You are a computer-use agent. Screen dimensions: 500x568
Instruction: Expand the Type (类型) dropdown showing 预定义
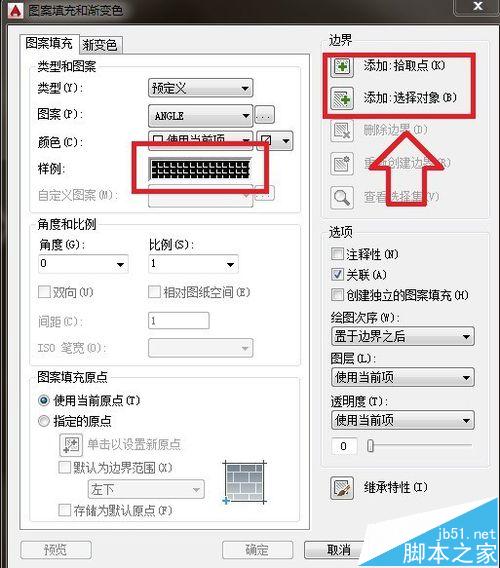click(200, 88)
